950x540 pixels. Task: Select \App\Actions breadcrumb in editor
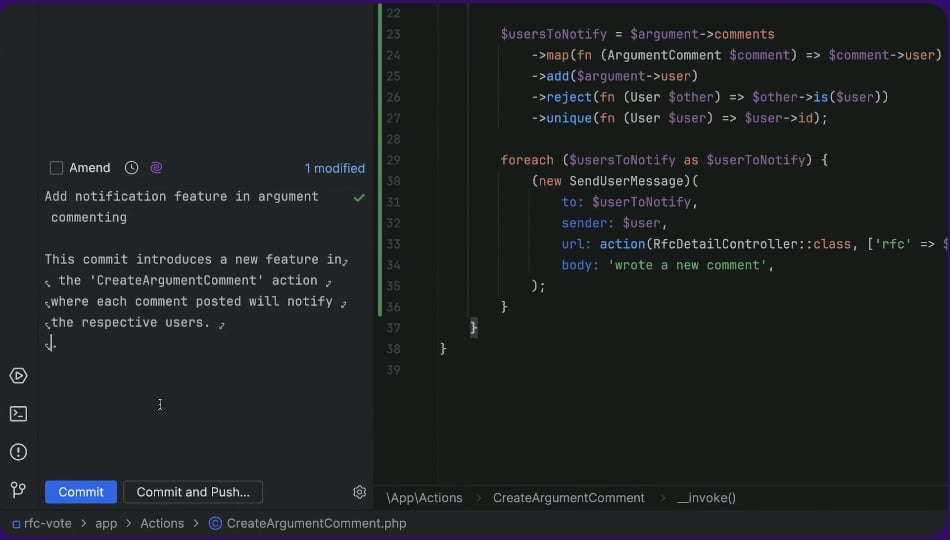pyautogui.click(x=424, y=498)
